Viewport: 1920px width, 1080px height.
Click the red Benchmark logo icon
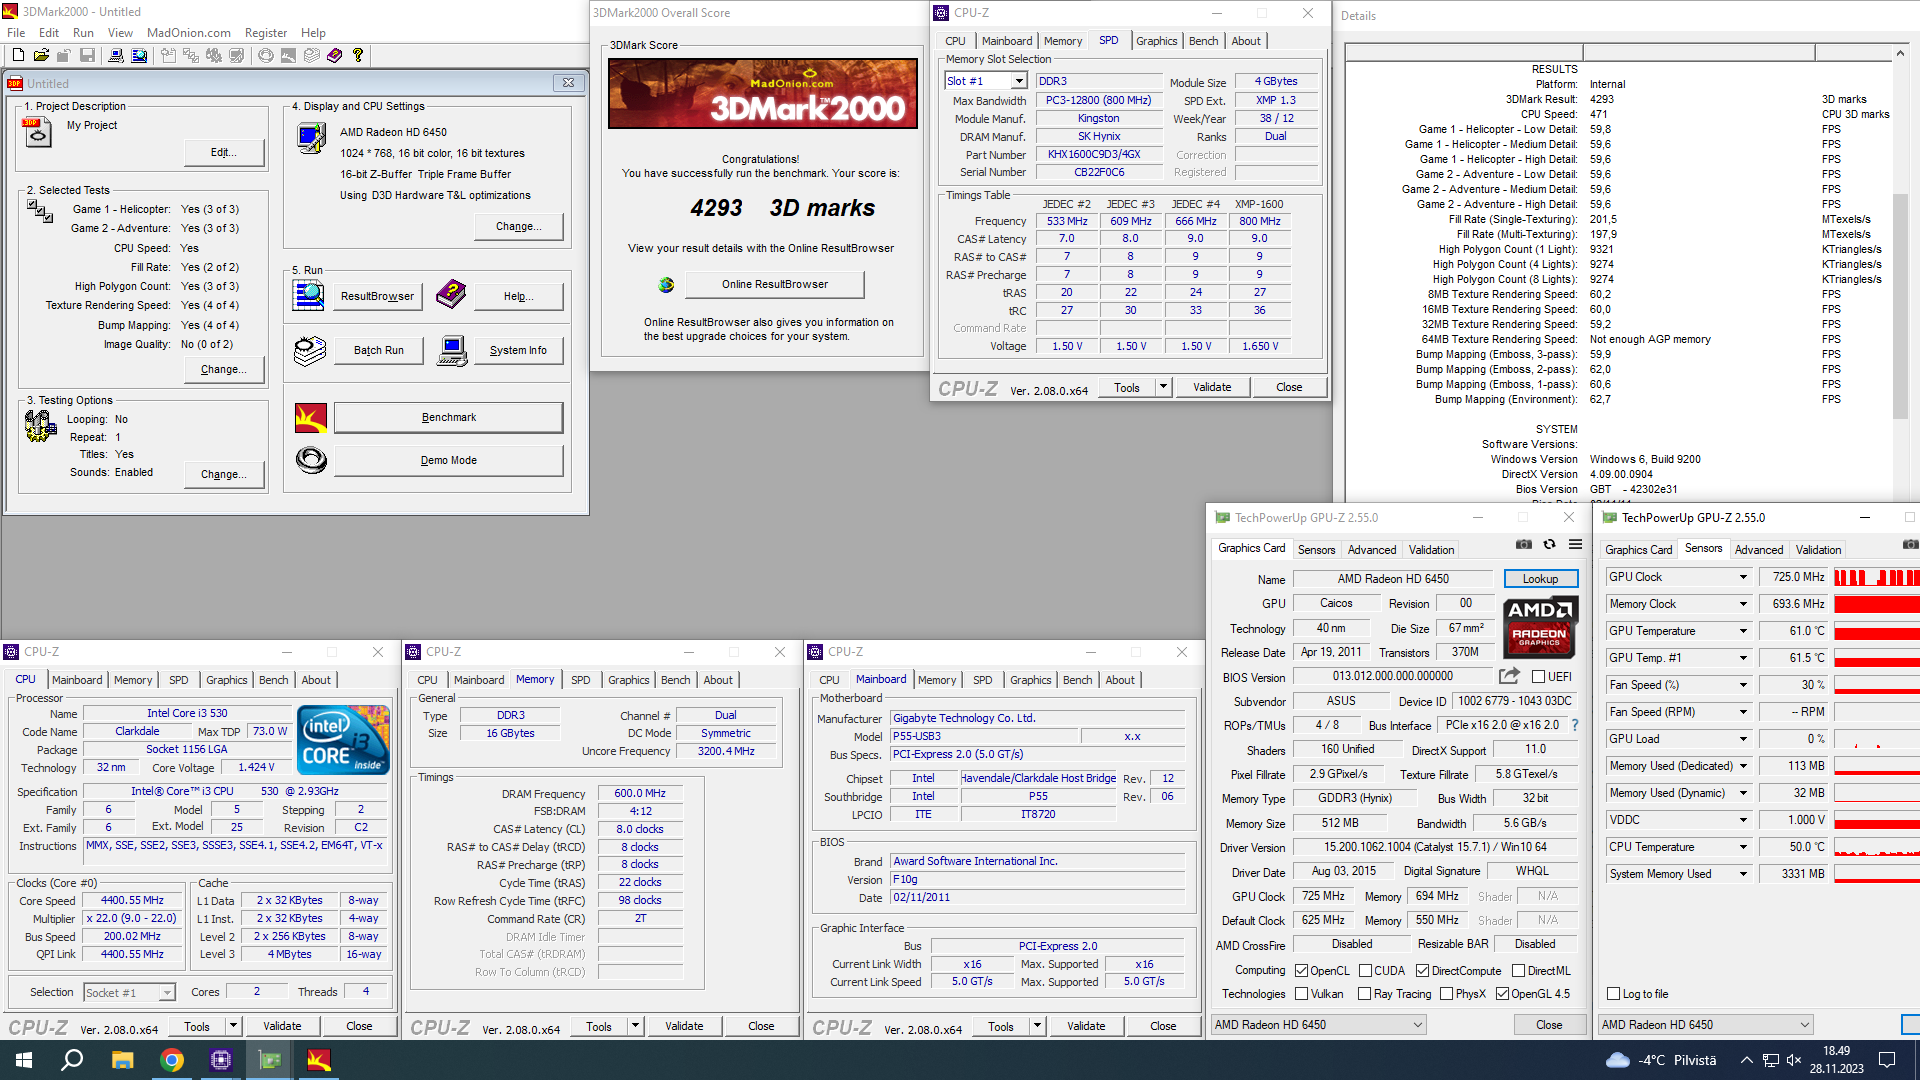point(311,417)
